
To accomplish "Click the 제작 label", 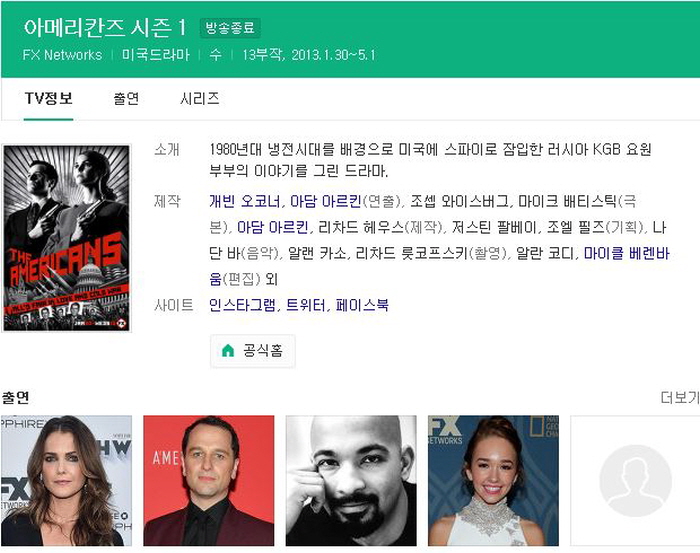I will [x=167, y=201].
